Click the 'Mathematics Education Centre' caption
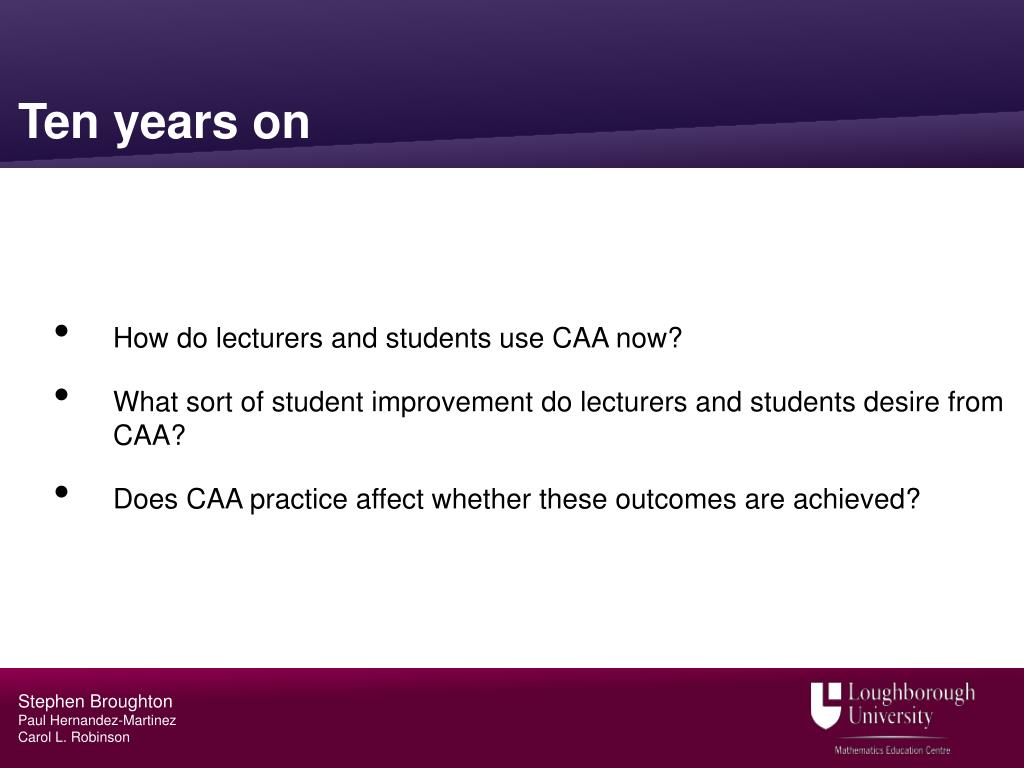 (892, 750)
